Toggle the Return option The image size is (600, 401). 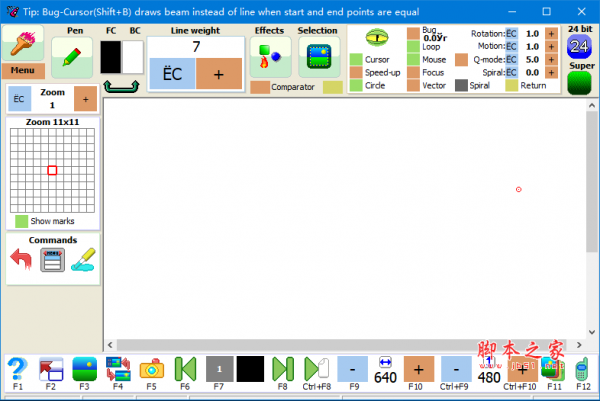pyautogui.click(x=512, y=85)
